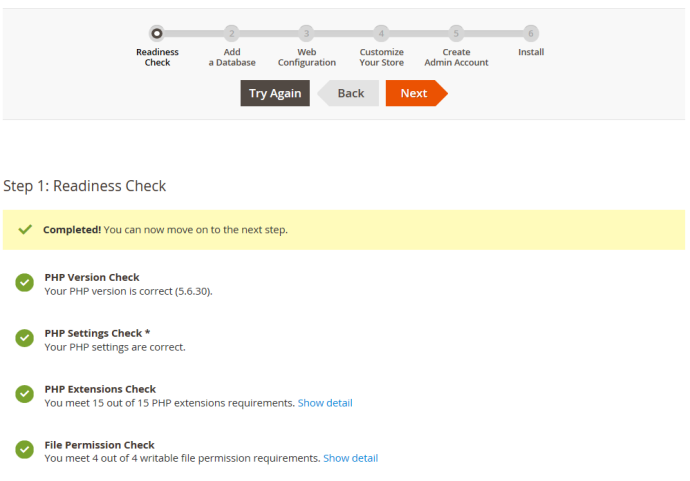This screenshot has width=690, height=481.
Task: Click the Web Configuration step label
Action: 306,57
